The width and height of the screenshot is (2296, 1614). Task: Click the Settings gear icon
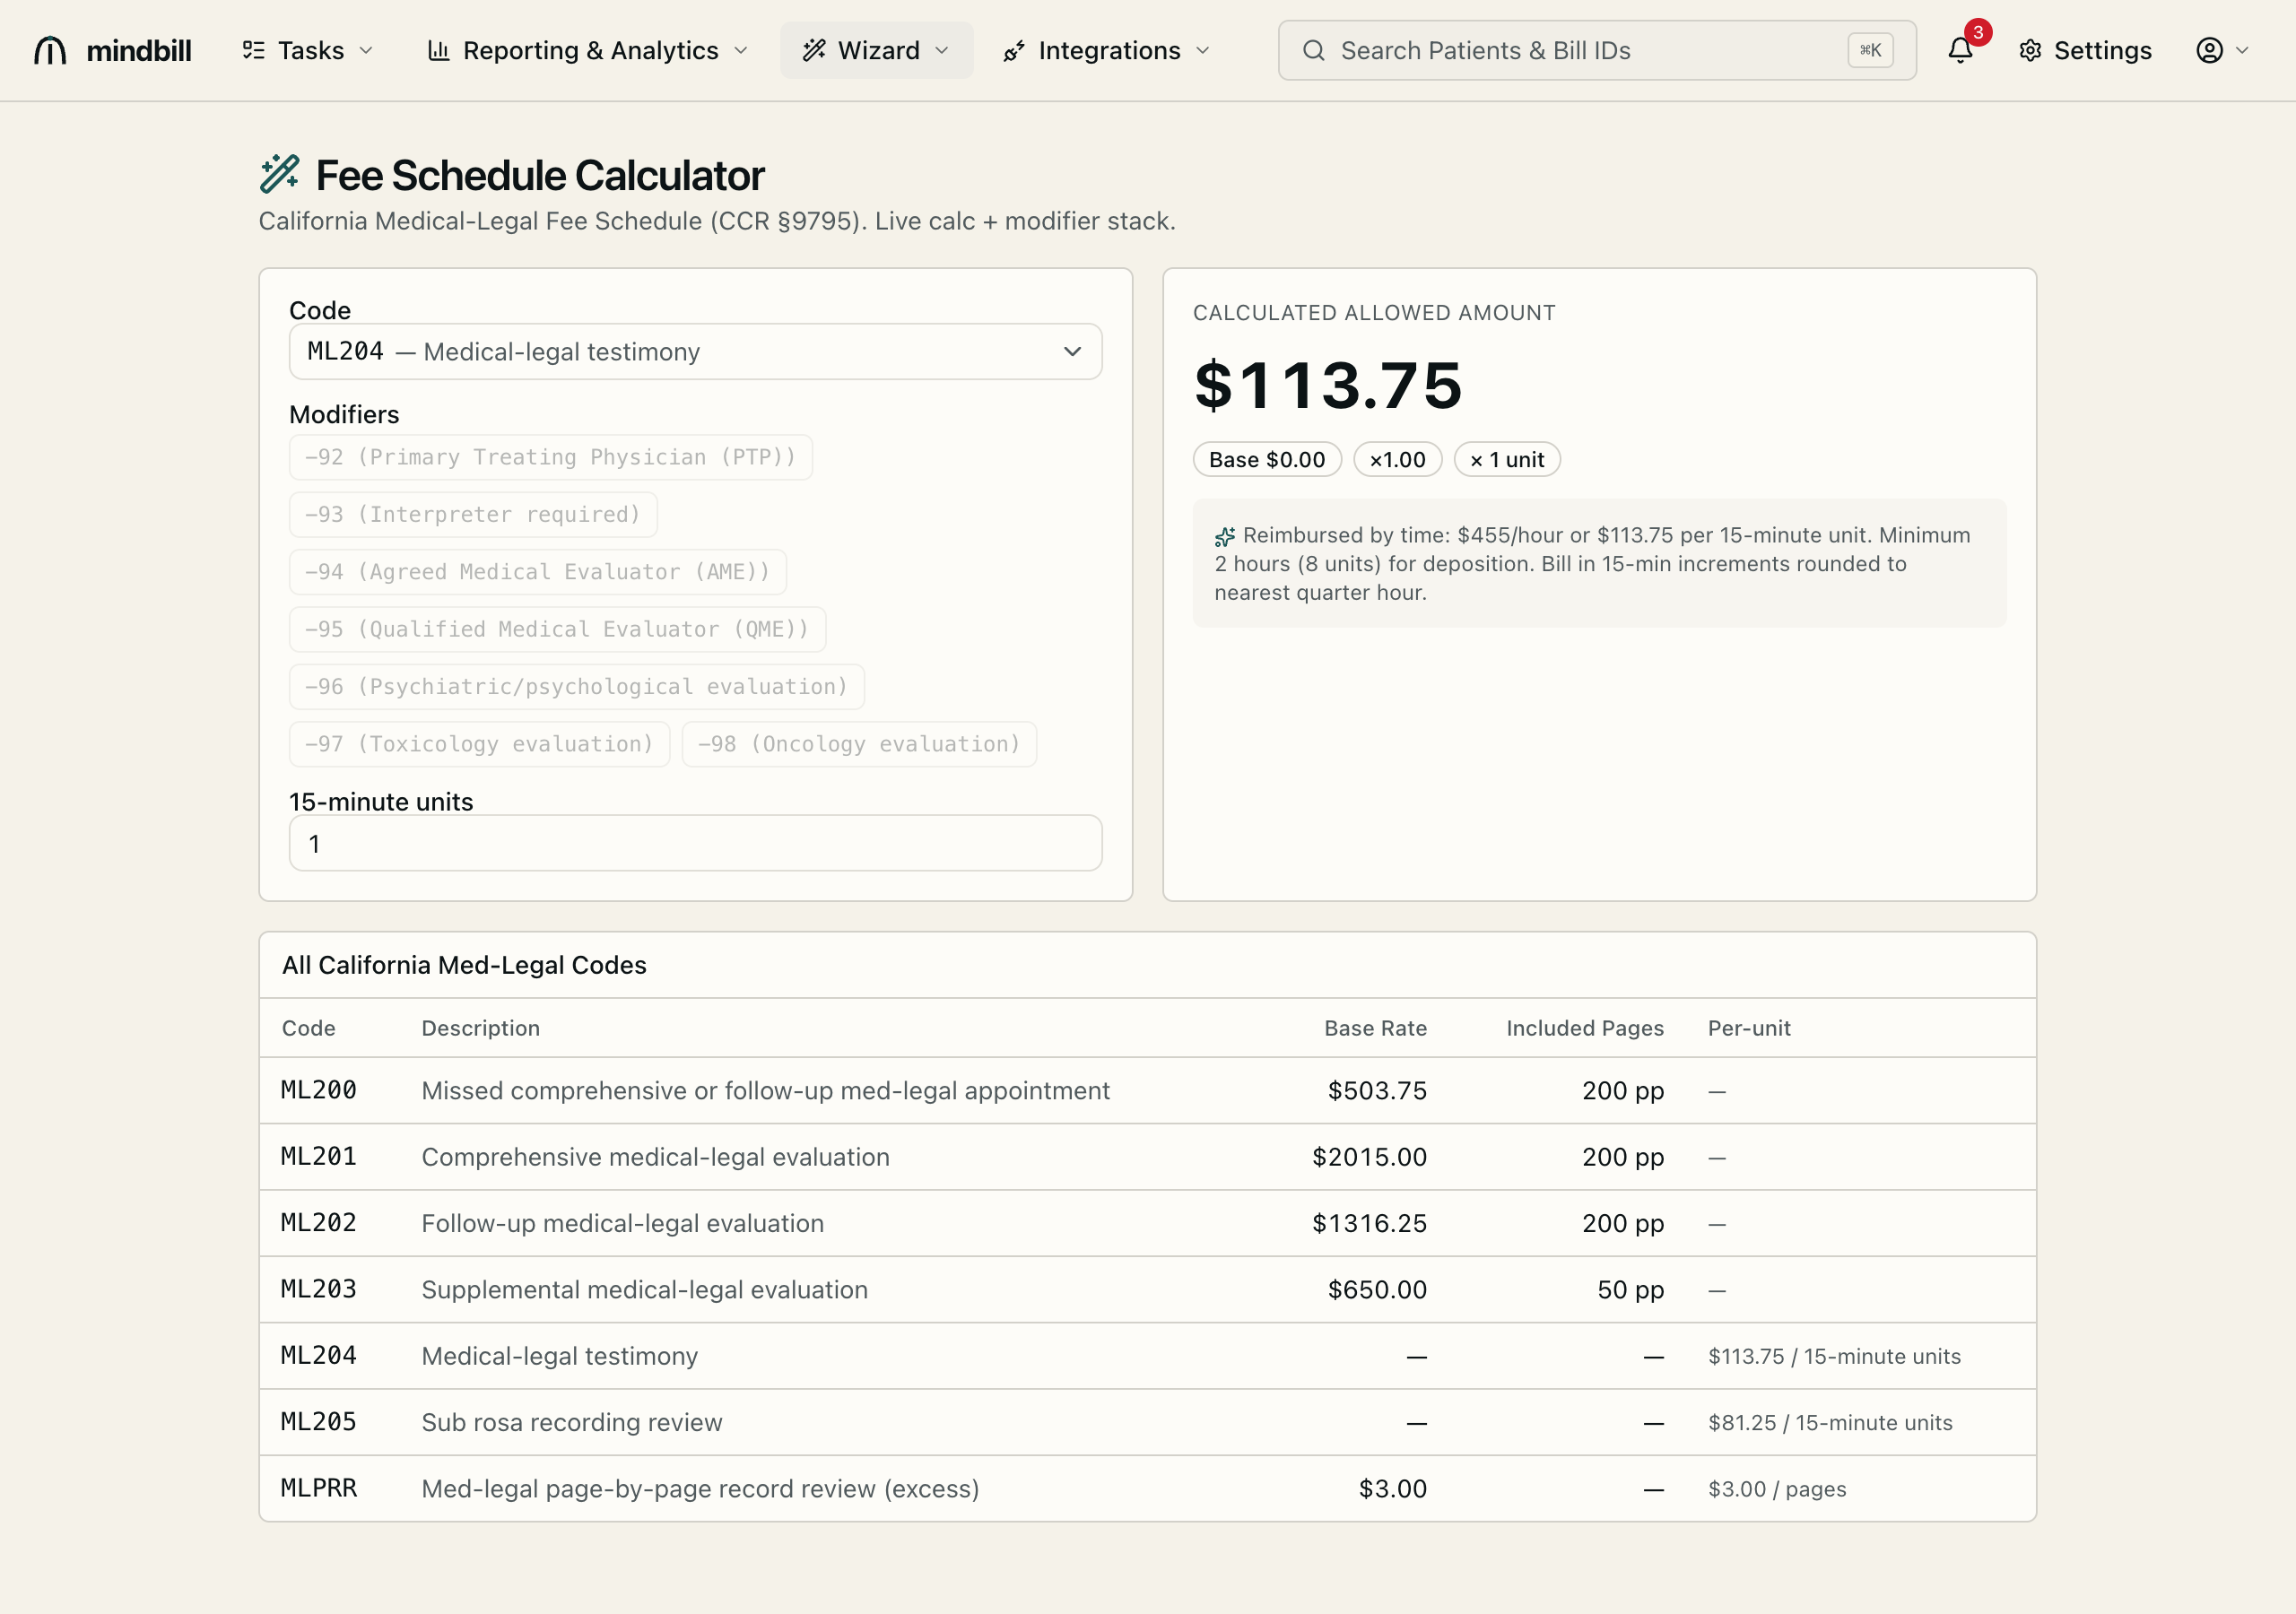coord(2030,50)
